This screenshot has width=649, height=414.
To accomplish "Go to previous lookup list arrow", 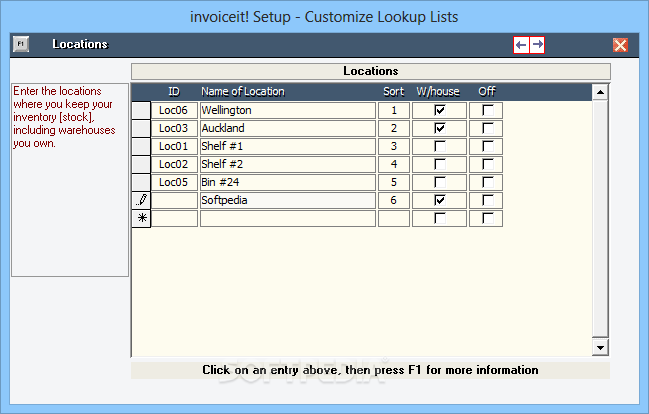I will coord(522,45).
